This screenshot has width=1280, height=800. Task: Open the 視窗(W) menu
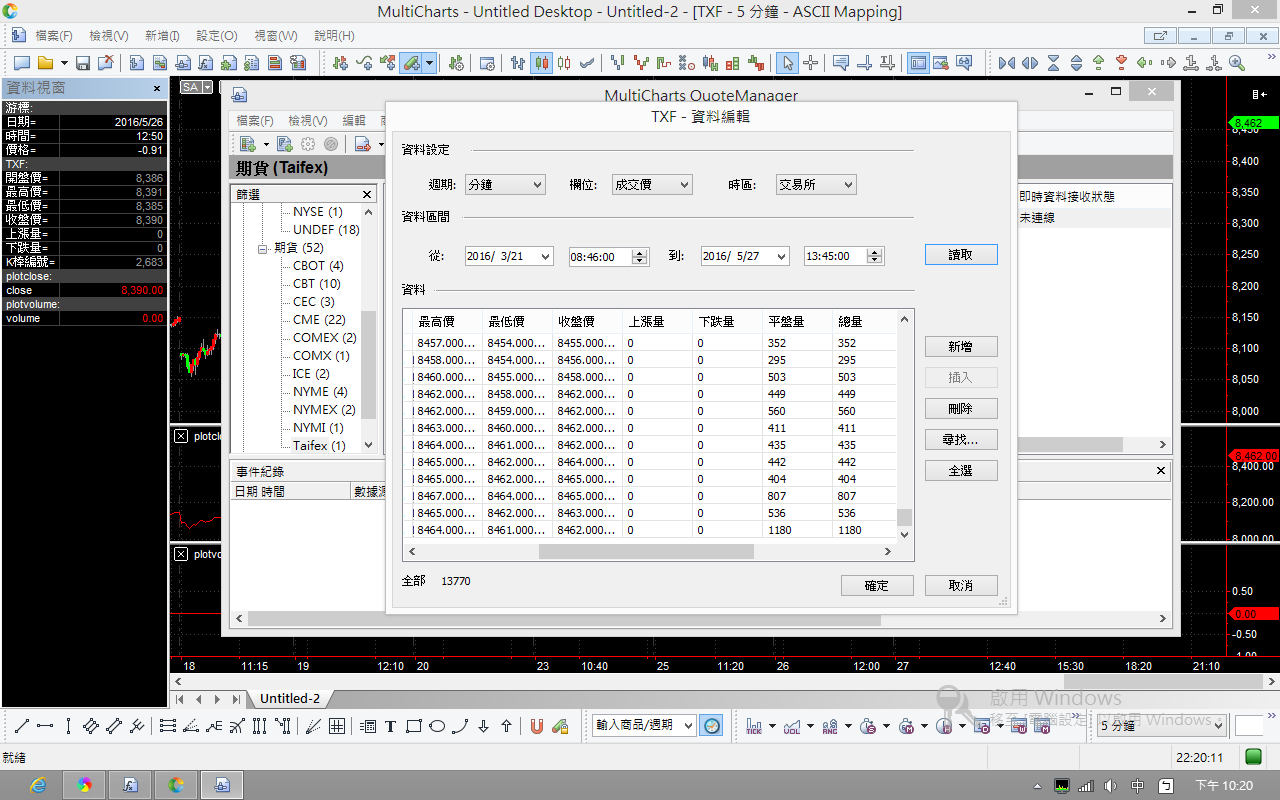[276, 35]
